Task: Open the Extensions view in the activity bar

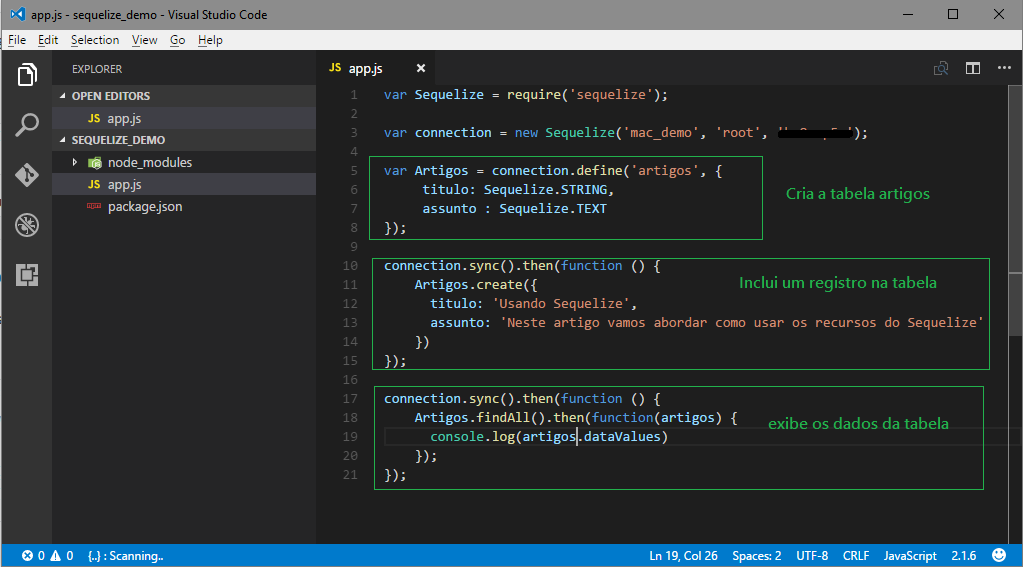Action: pos(27,275)
